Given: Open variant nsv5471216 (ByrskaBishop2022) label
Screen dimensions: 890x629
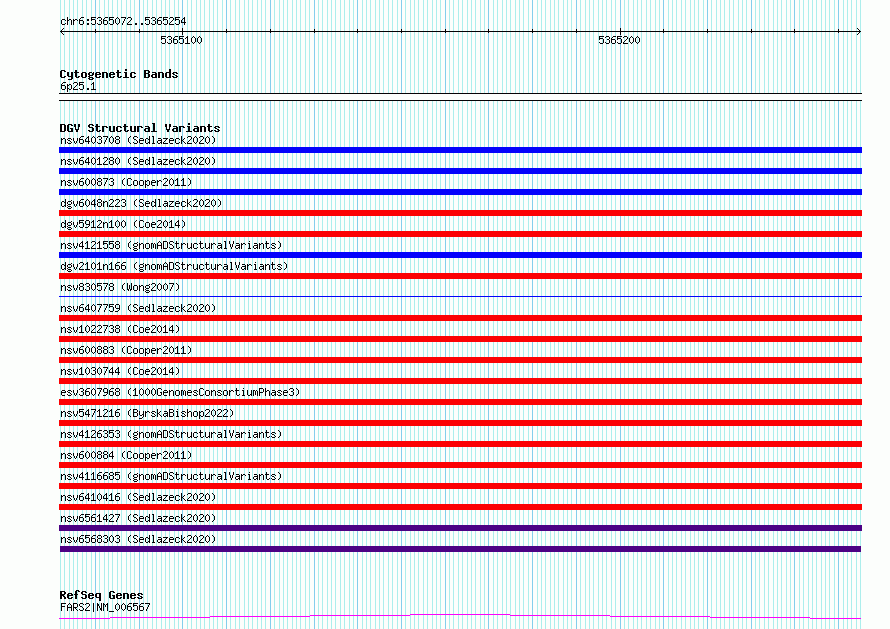Looking at the screenshot, I should point(147,413).
